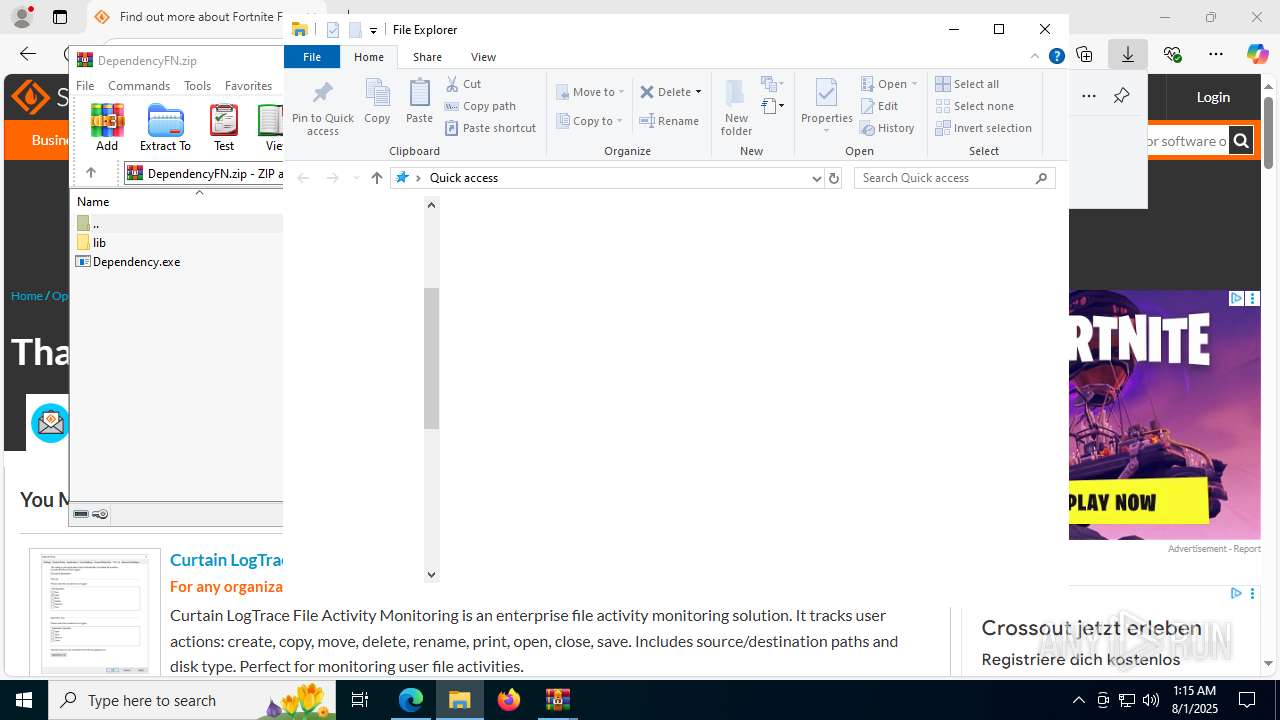Click Select none in ribbon

point(974,106)
